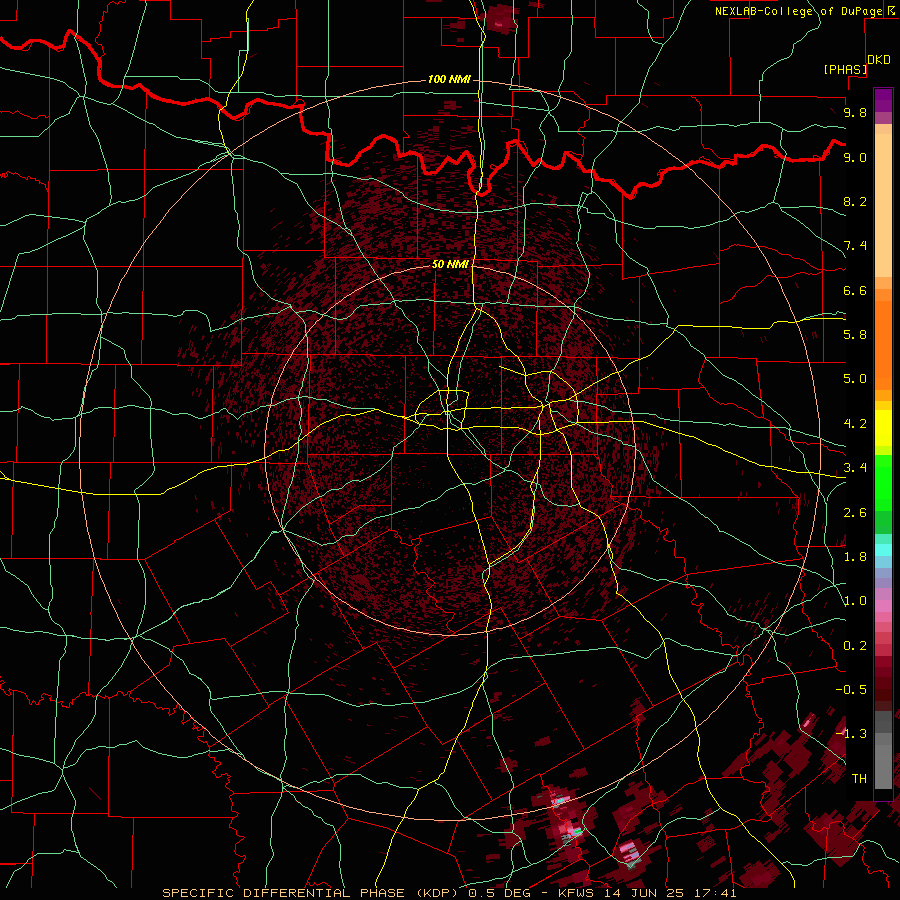Click the 8.2 scale value
900x900 pixels.
coord(855,201)
